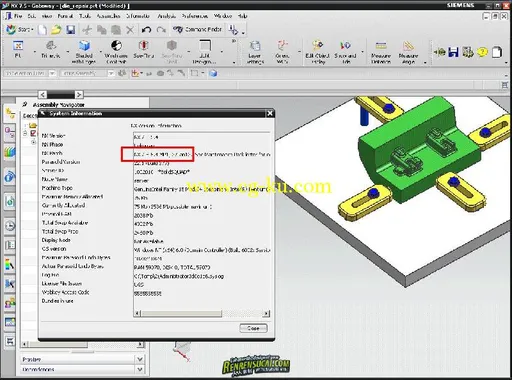Image resolution: width=512 pixels, height=380 pixels.
Task: Open the Roles tab with people icon
Action: tap(10, 303)
